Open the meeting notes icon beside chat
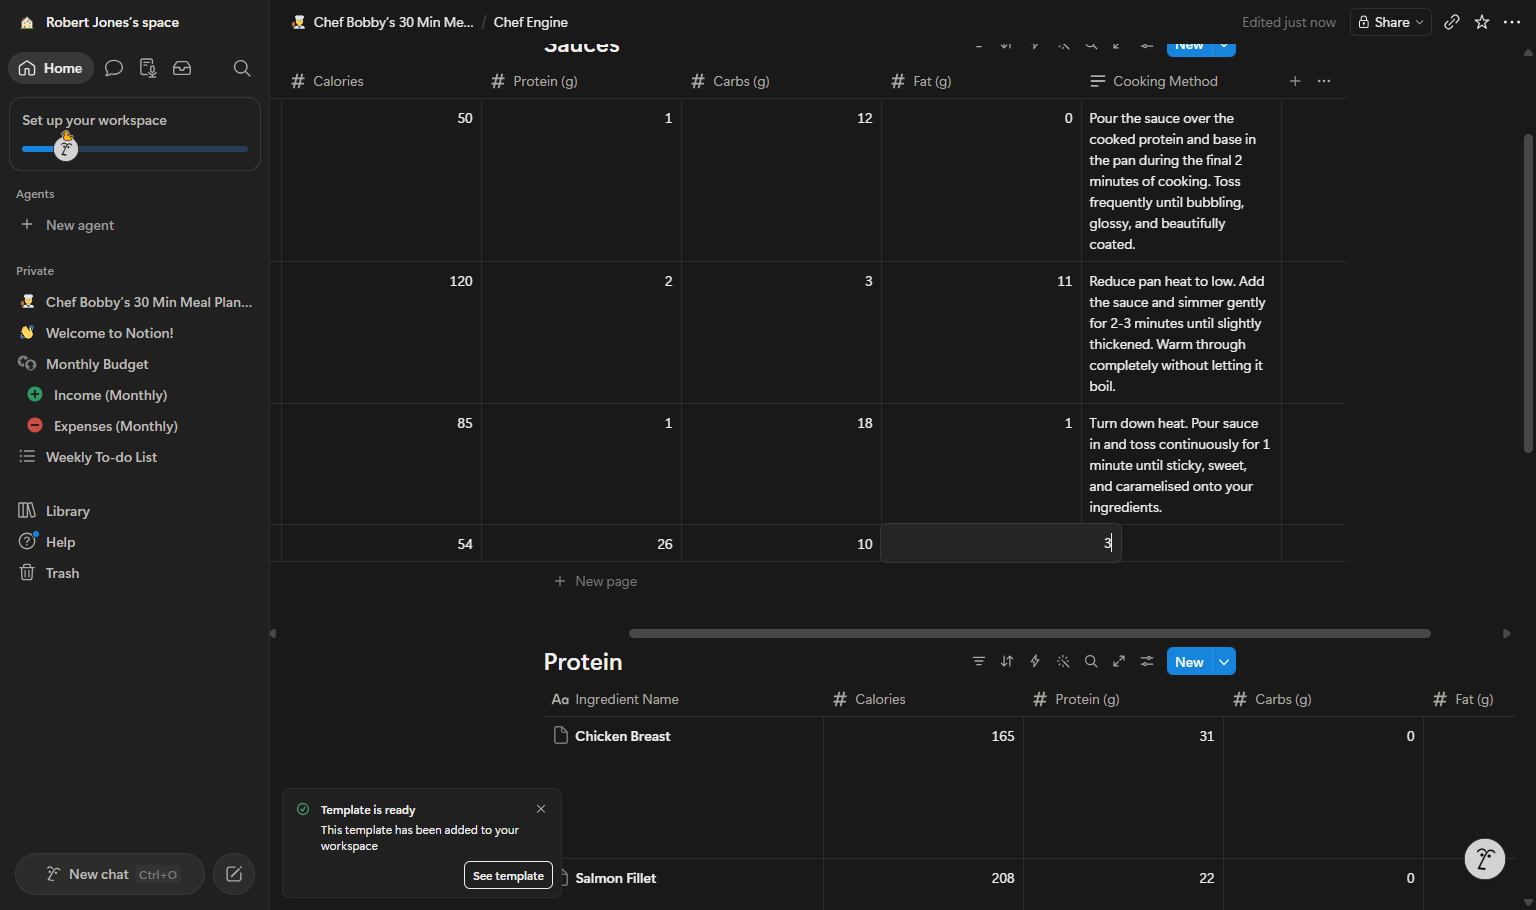Image resolution: width=1536 pixels, height=910 pixels. [148, 68]
